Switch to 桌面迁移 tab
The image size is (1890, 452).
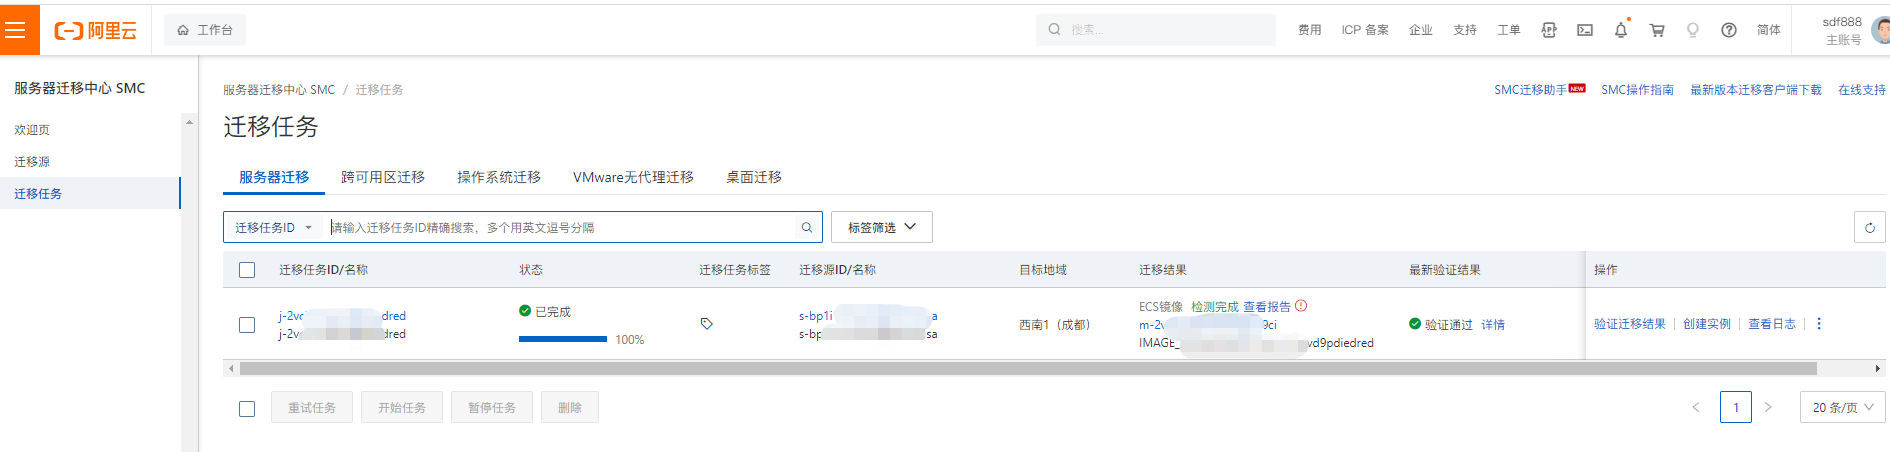pyautogui.click(x=754, y=177)
